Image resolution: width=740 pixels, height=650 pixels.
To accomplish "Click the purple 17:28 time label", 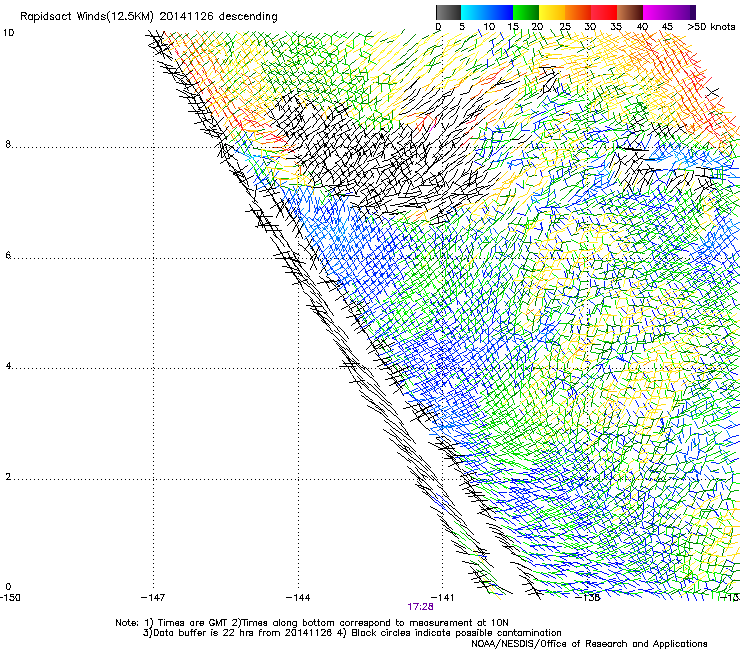I will coord(420,607).
